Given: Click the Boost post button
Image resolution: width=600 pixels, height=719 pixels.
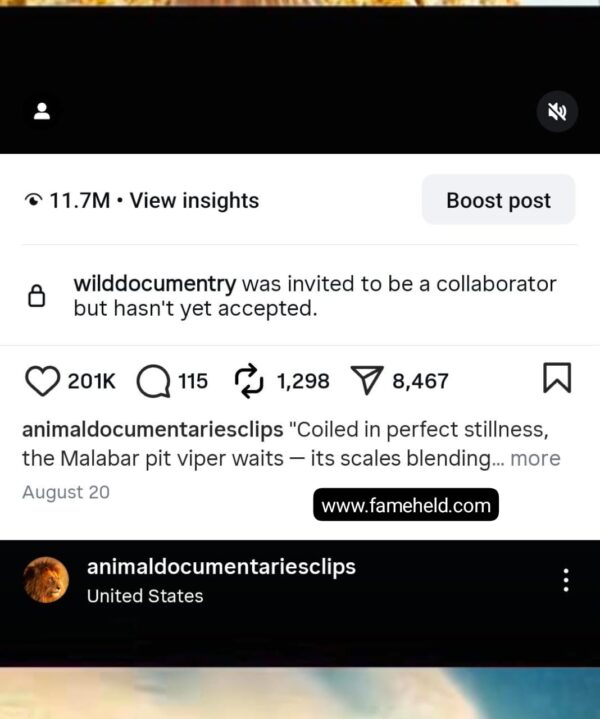Looking at the screenshot, I should [x=498, y=200].
